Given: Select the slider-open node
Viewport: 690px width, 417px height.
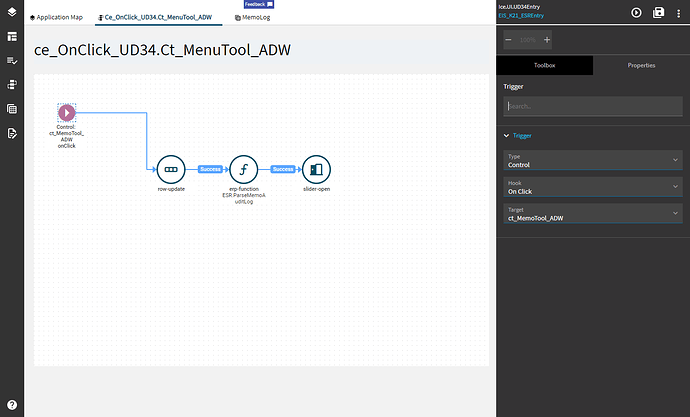Looking at the screenshot, I should tap(316, 169).
